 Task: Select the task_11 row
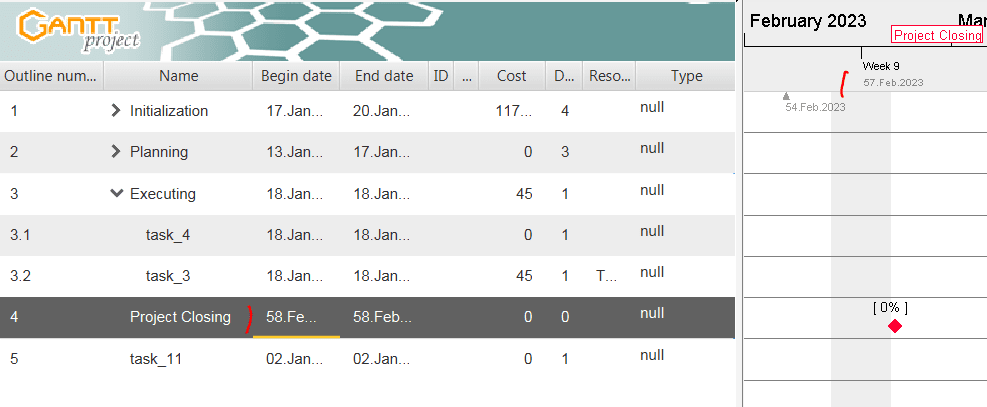156,358
